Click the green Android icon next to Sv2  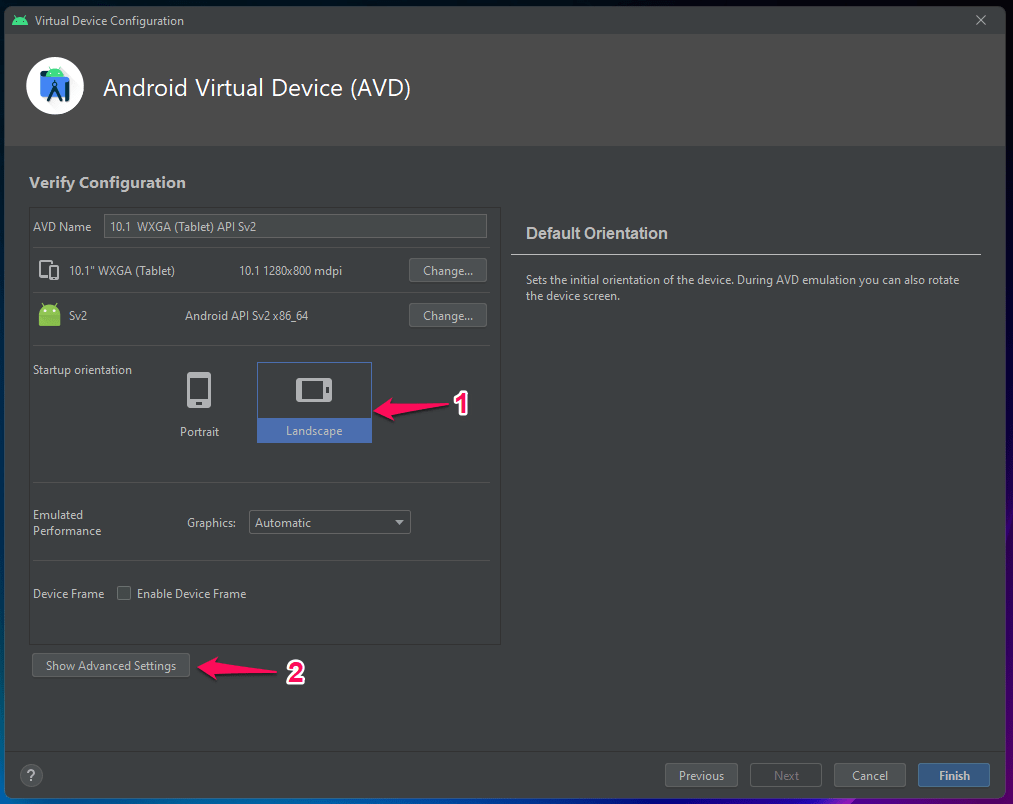50,315
